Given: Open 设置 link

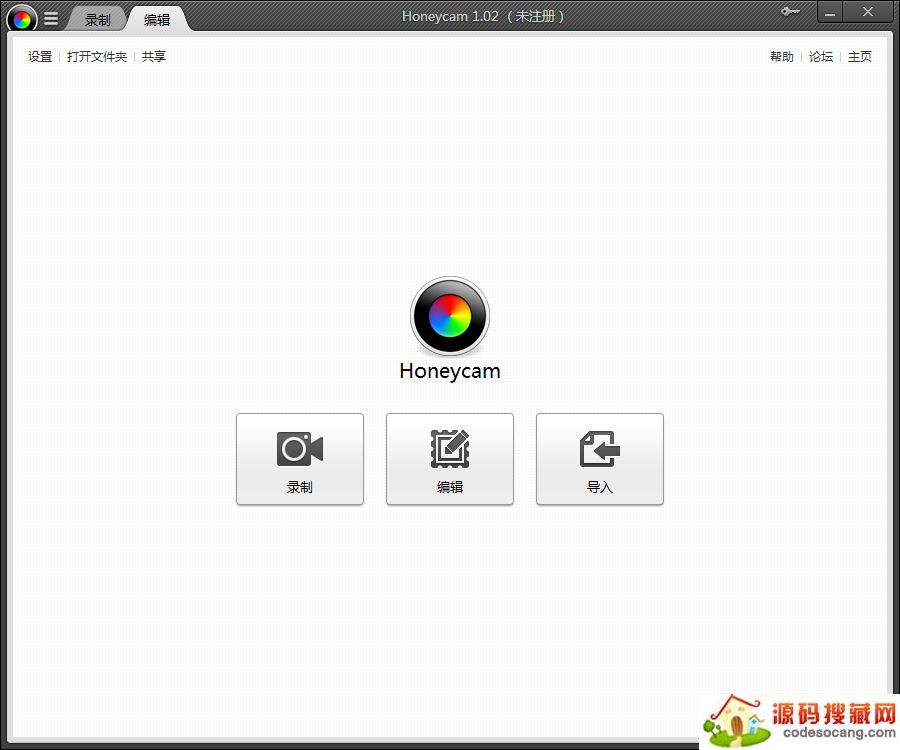Looking at the screenshot, I should (x=40, y=56).
